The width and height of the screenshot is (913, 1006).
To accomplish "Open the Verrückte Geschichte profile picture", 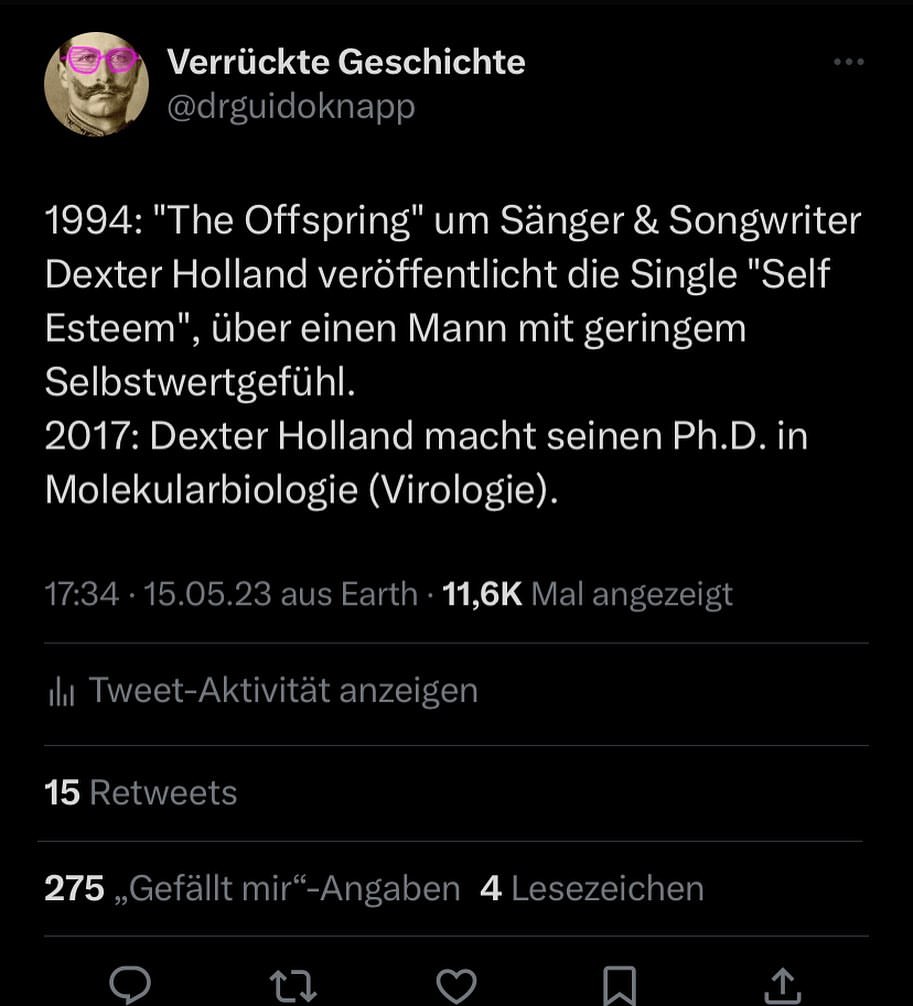I will 97,84.
